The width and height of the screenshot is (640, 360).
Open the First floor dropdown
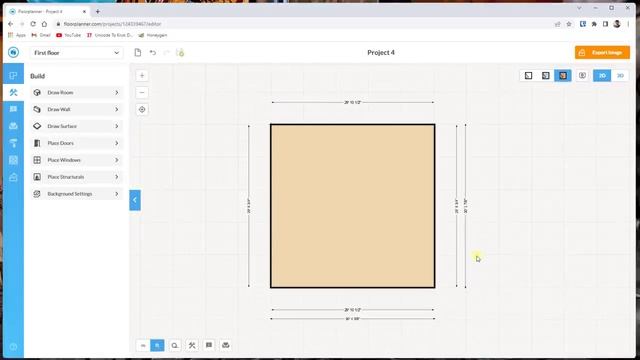[x=76, y=53]
